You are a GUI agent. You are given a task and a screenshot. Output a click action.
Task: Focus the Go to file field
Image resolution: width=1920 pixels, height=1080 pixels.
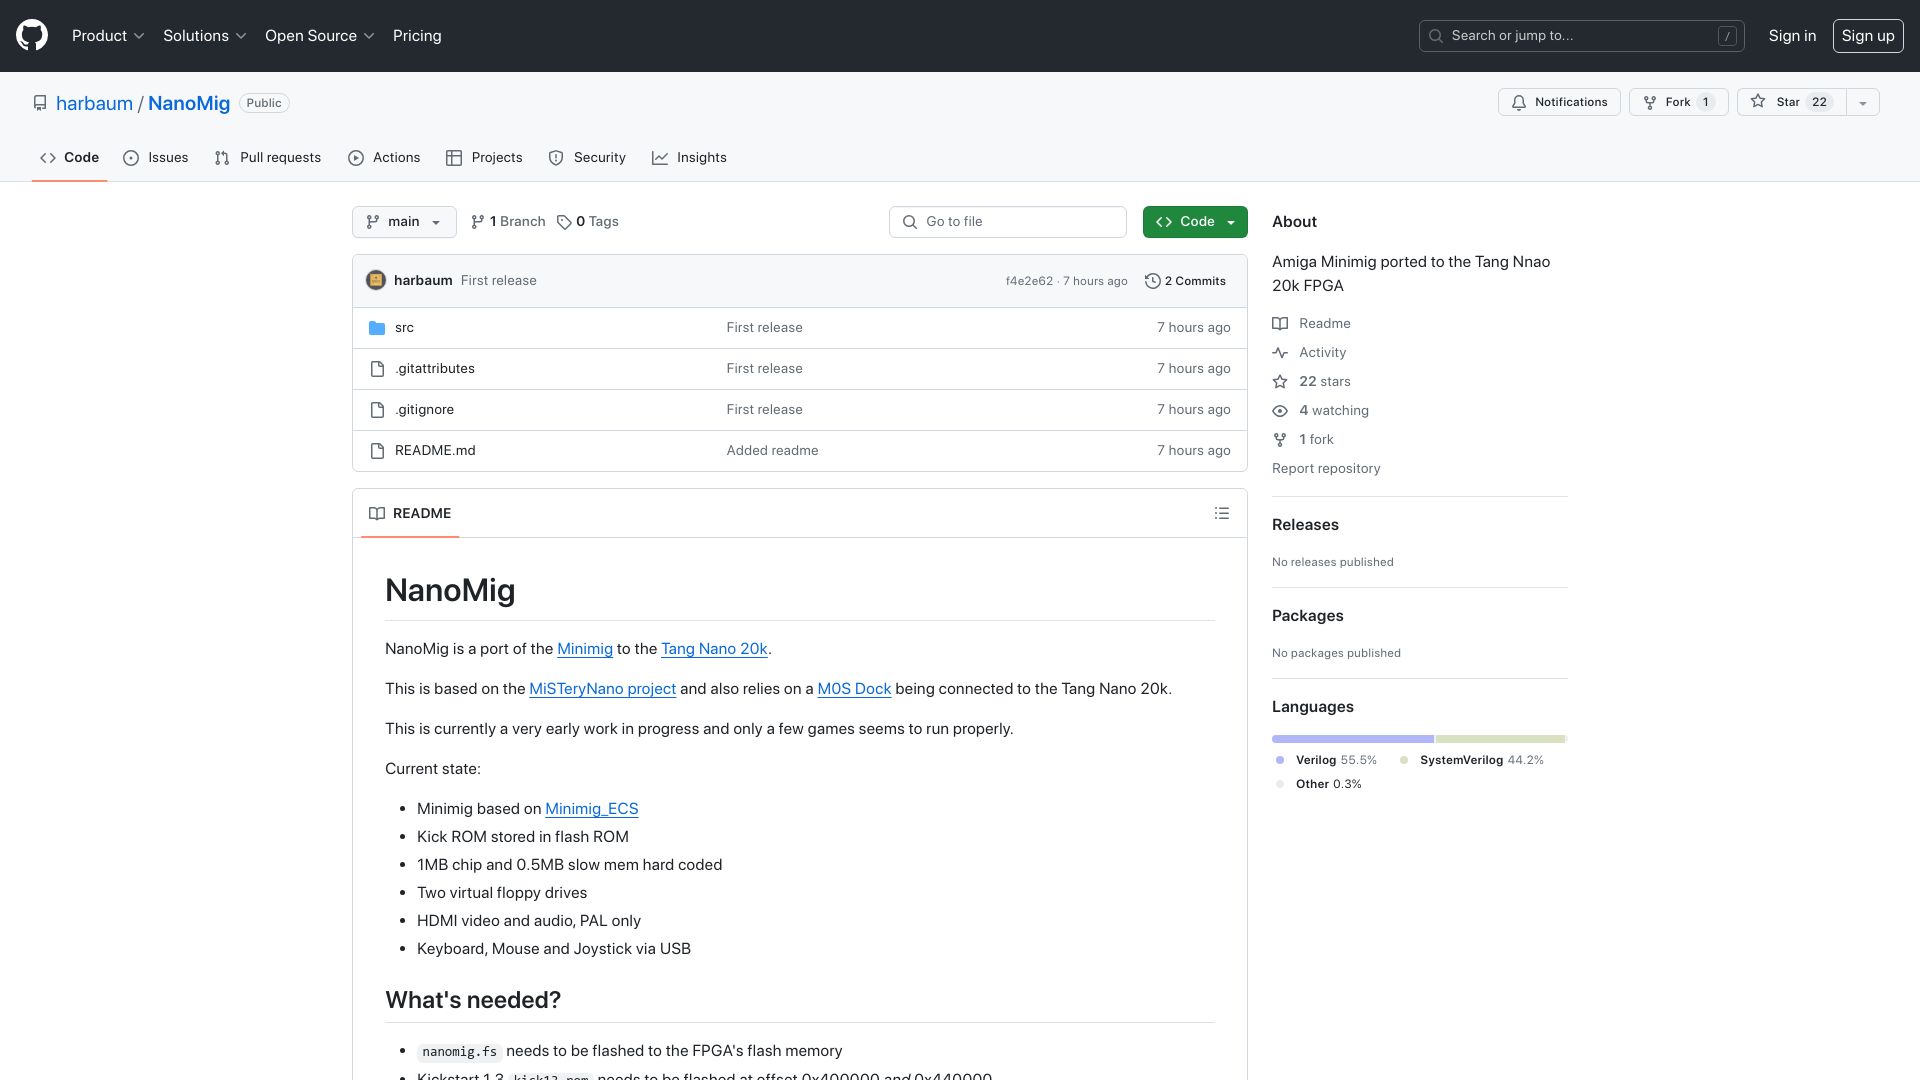[1008, 222]
